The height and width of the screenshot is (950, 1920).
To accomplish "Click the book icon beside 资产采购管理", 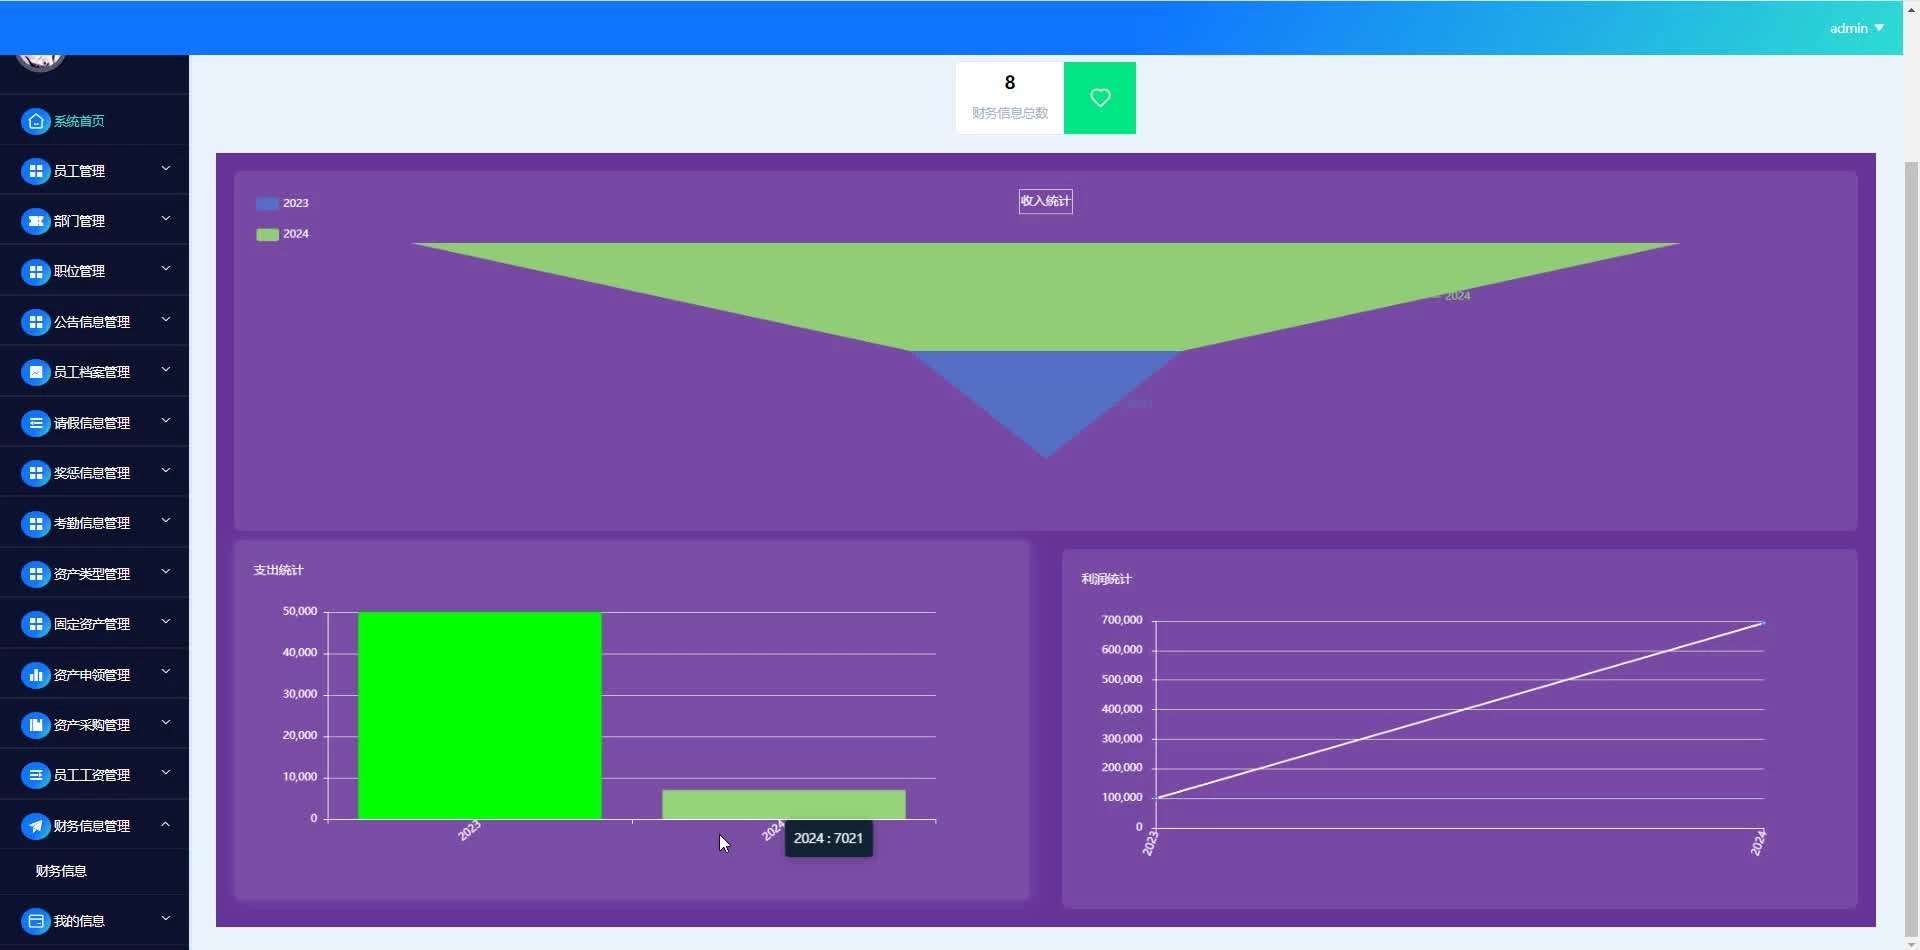I will [x=36, y=725].
